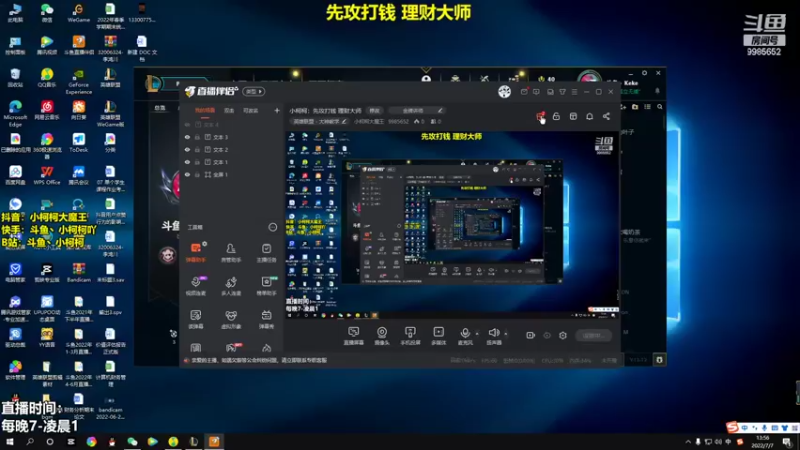Click the notice text in the bottom status bar
This screenshot has height=450, width=800.
(x=259, y=360)
